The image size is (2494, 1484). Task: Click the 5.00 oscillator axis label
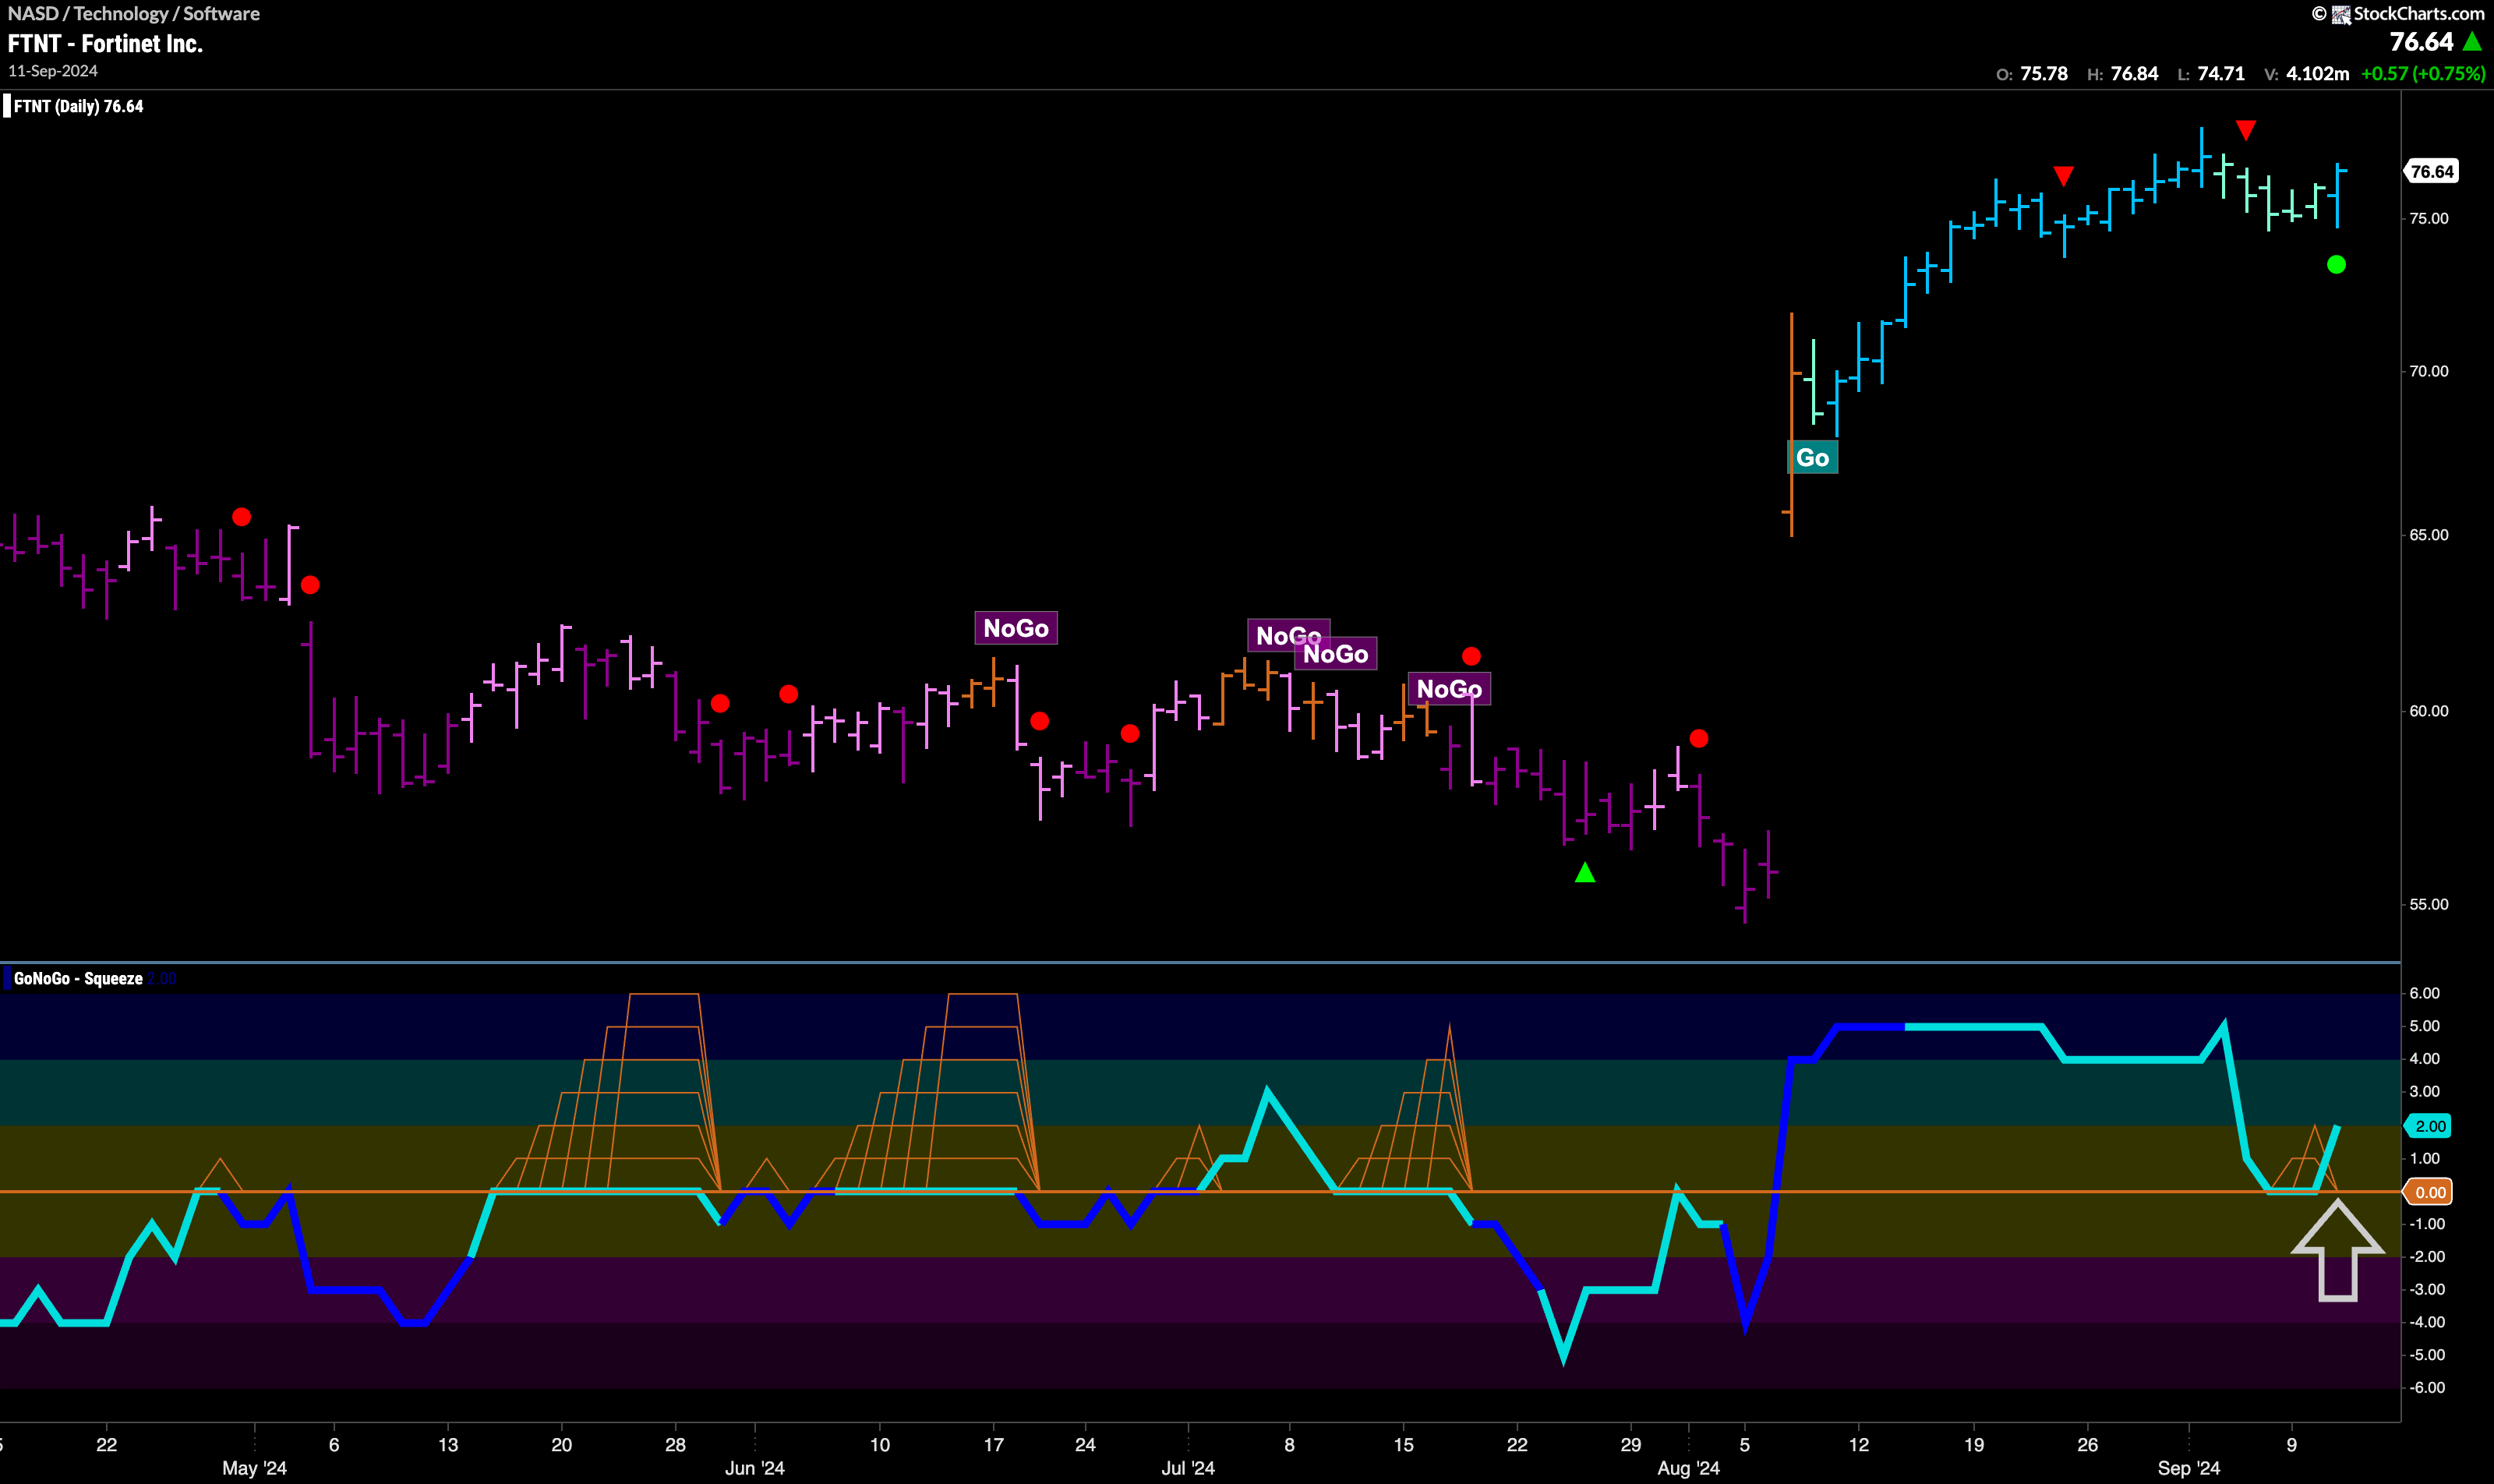click(x=2425, y=1026)
